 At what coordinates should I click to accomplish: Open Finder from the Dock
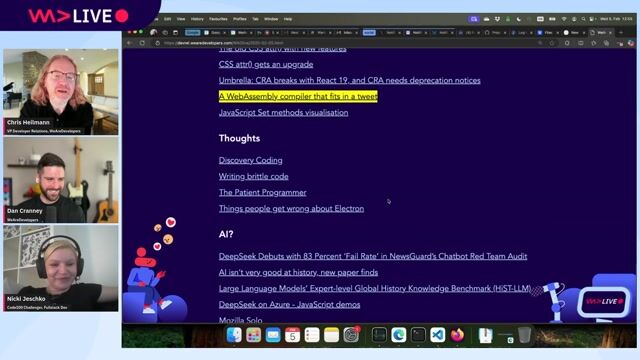[234, 335]
